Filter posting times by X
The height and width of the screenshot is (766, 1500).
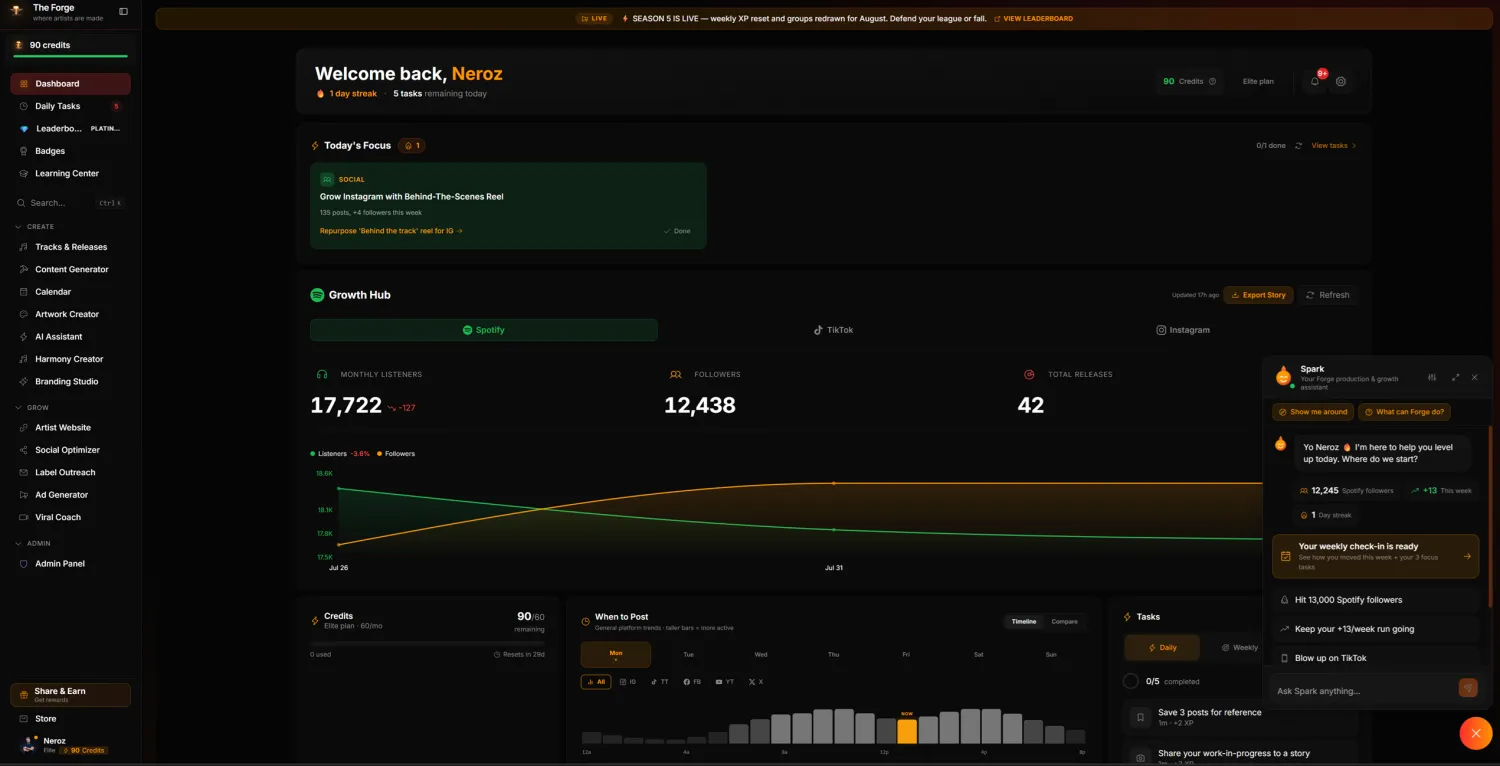tap(756, 682)
